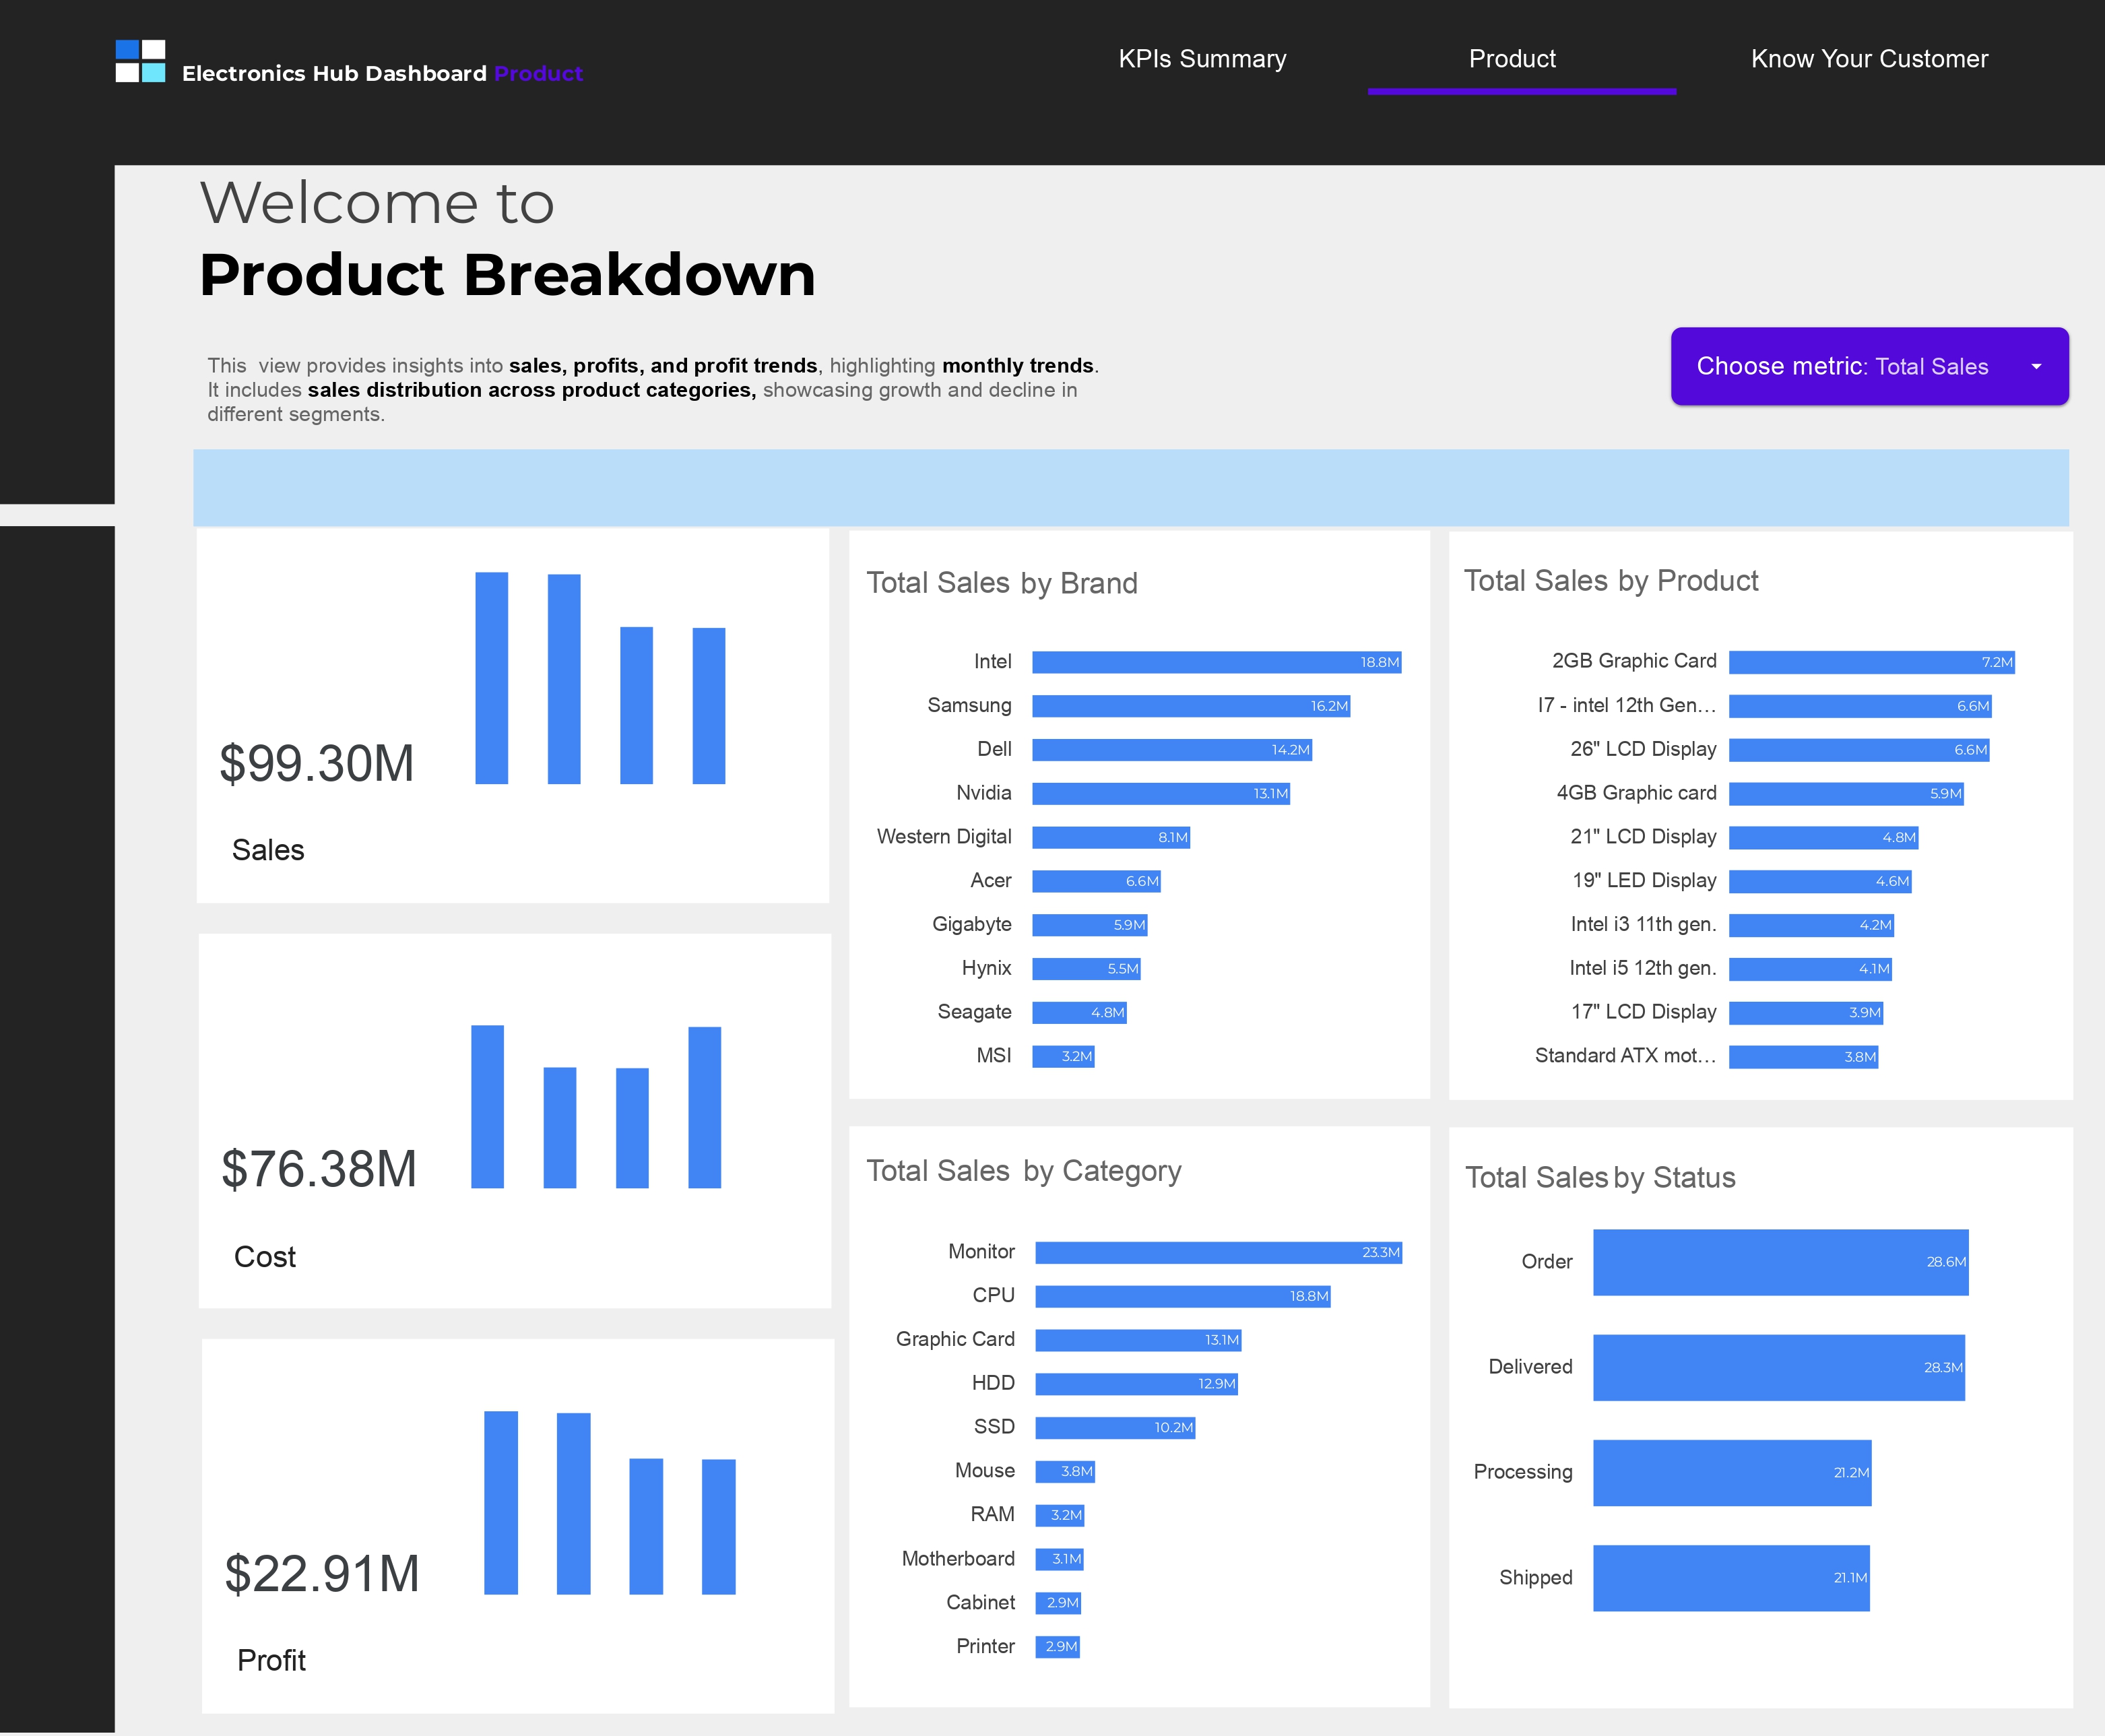Click the Total Sales by Product title
The image size is (2105, 1736).
1611,581
